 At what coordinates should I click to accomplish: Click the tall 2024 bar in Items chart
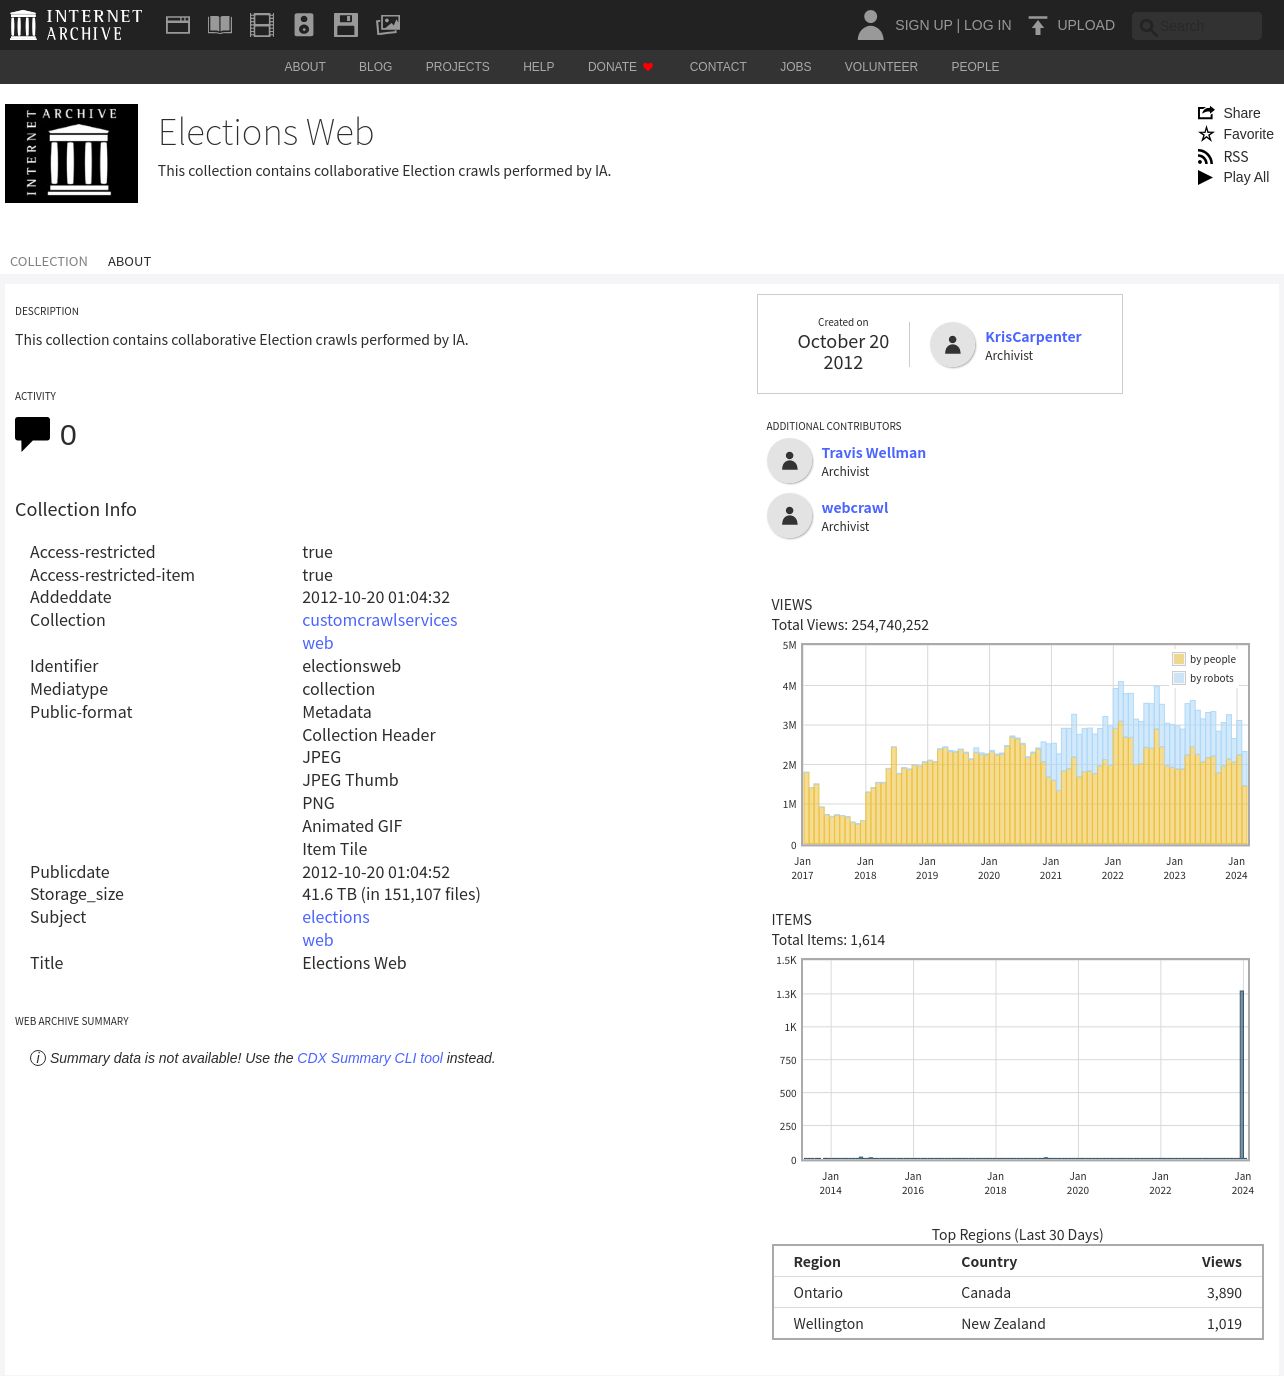click(x=1242, y=1075)
